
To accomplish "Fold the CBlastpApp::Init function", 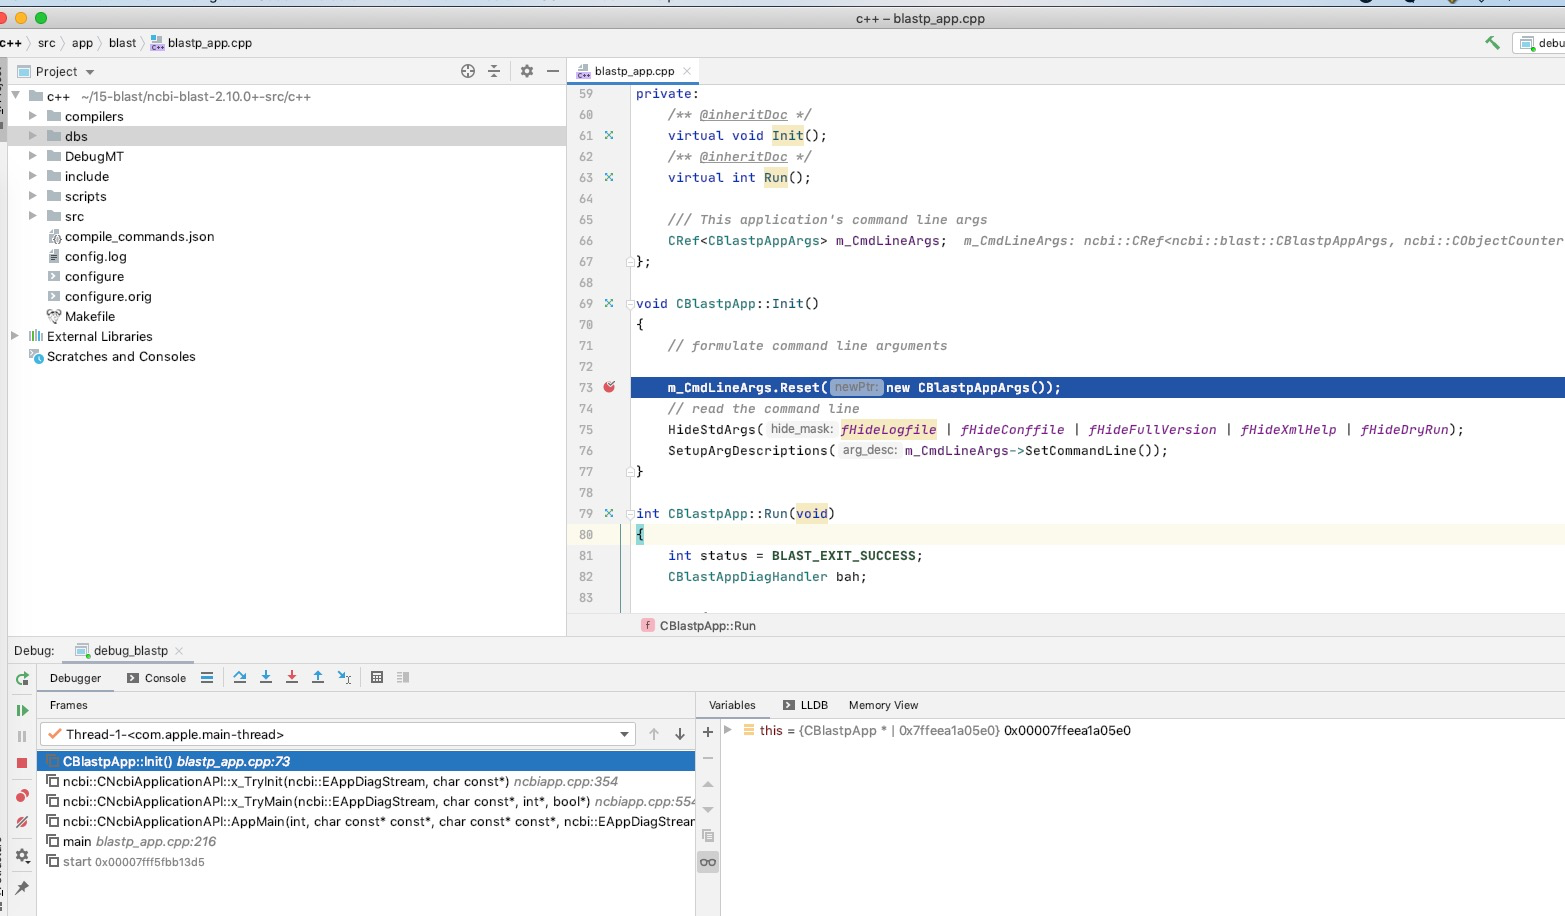I will [x=630, y=304].
